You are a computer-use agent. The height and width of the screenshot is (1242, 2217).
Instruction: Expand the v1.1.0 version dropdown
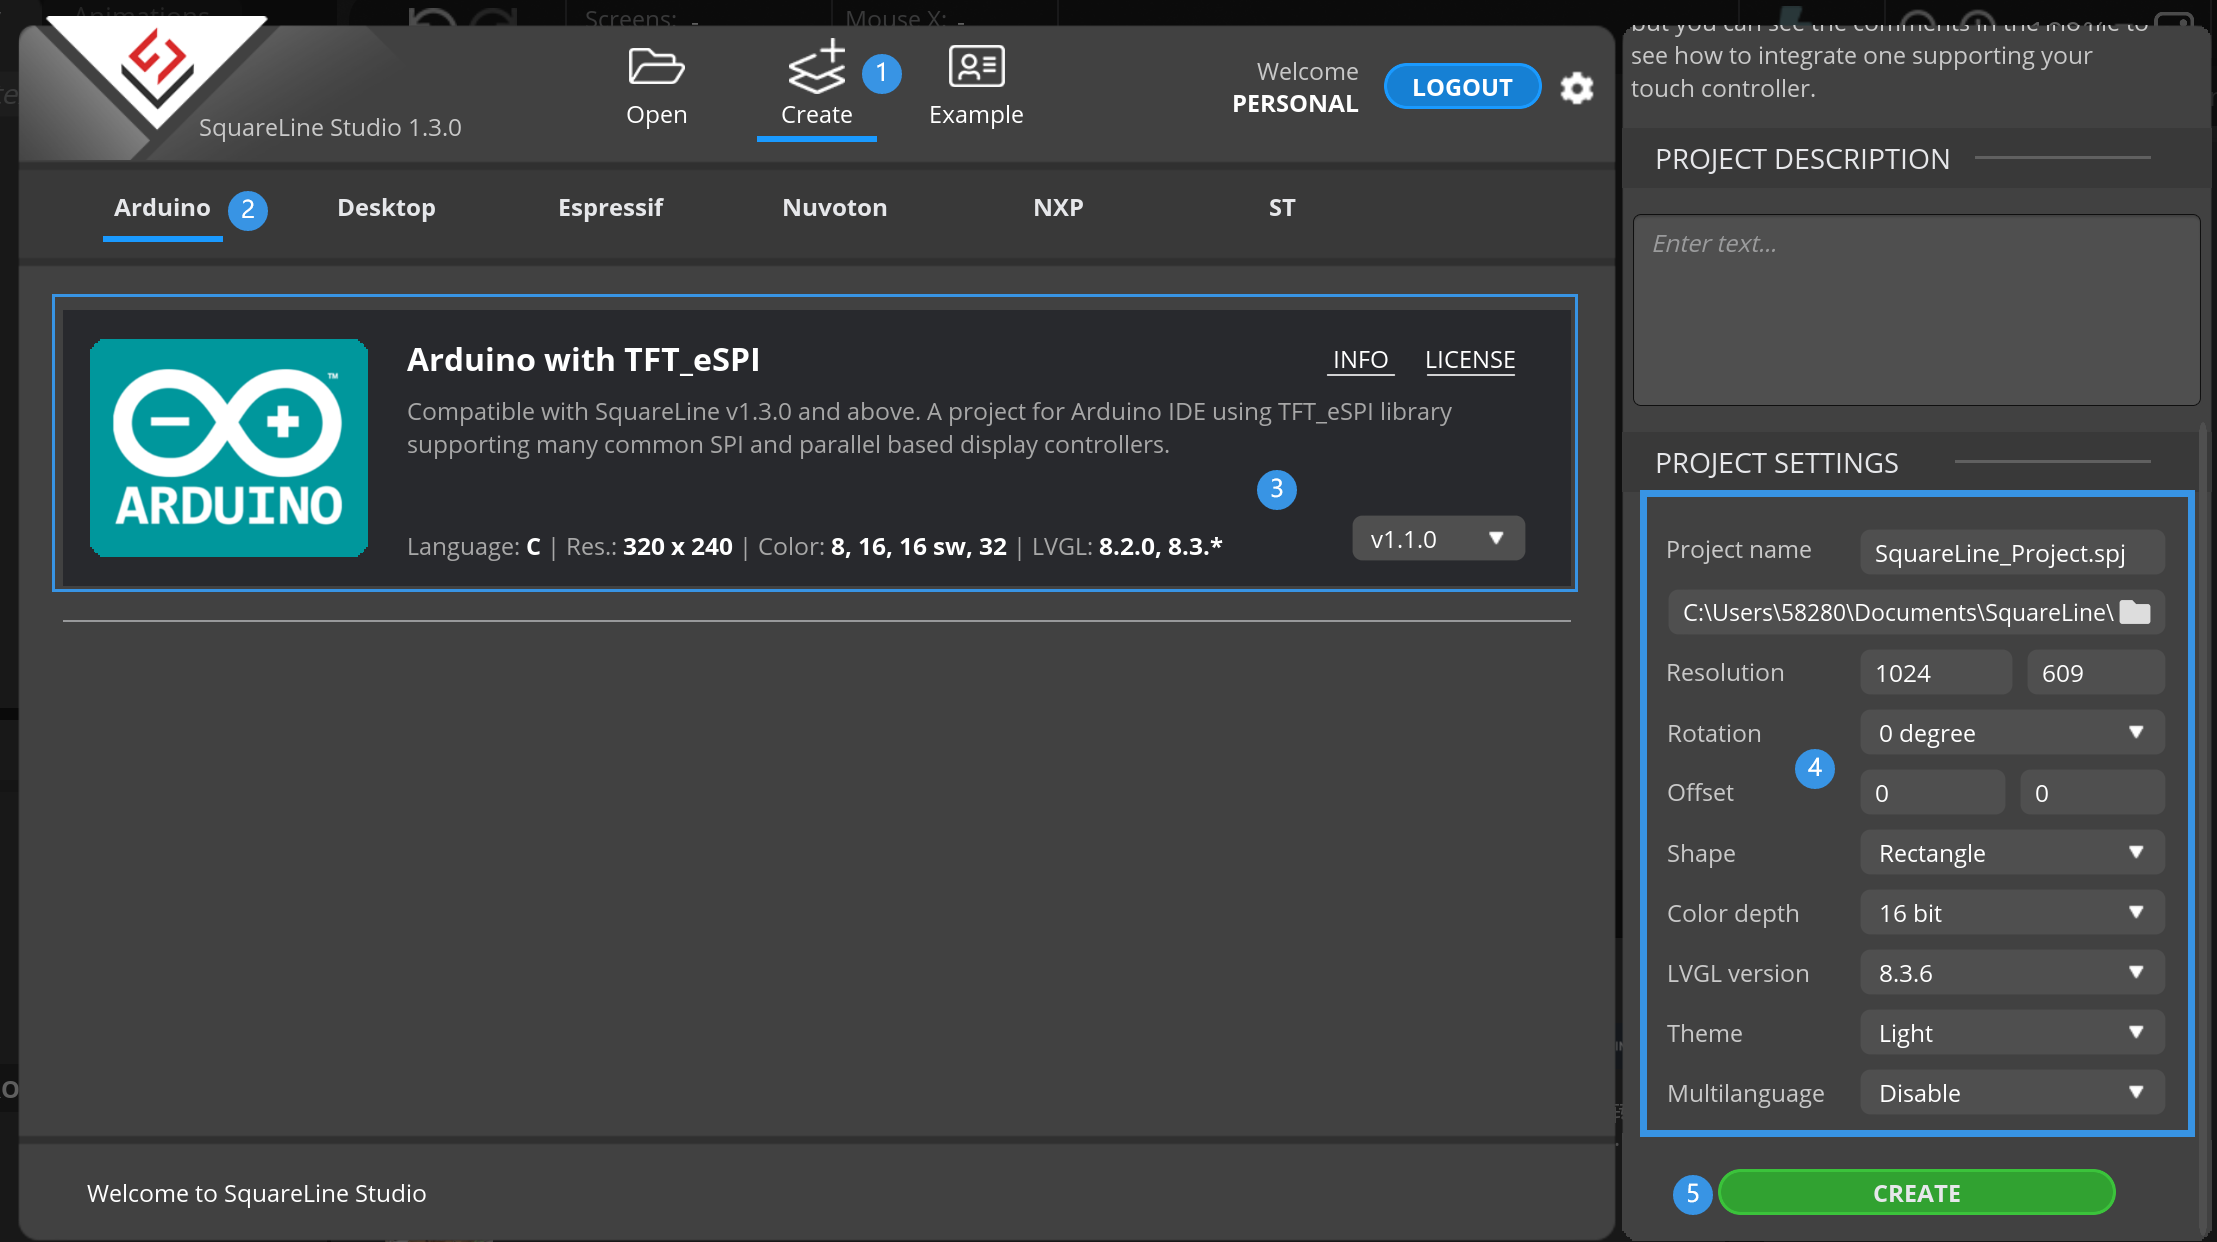[1438, 539]
